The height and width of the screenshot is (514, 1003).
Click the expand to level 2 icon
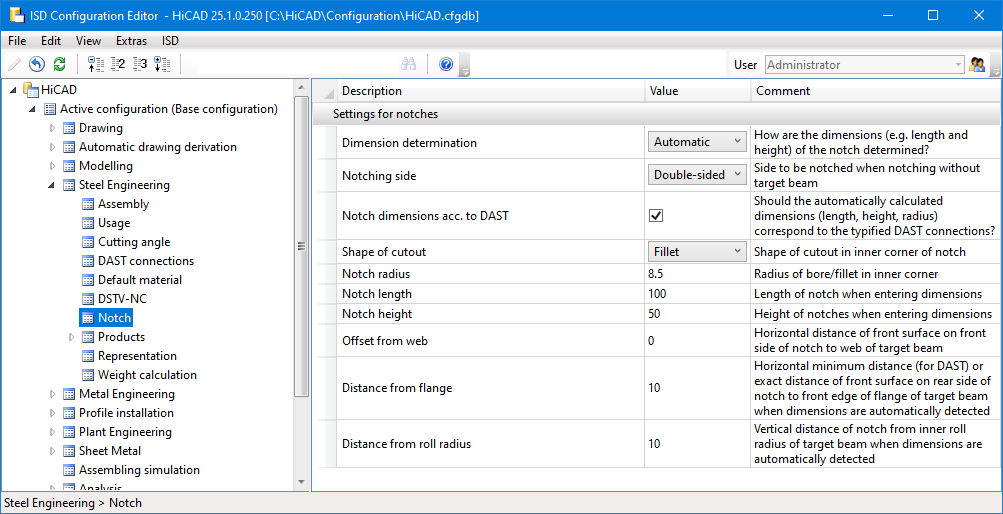click(x=118, y=64)
